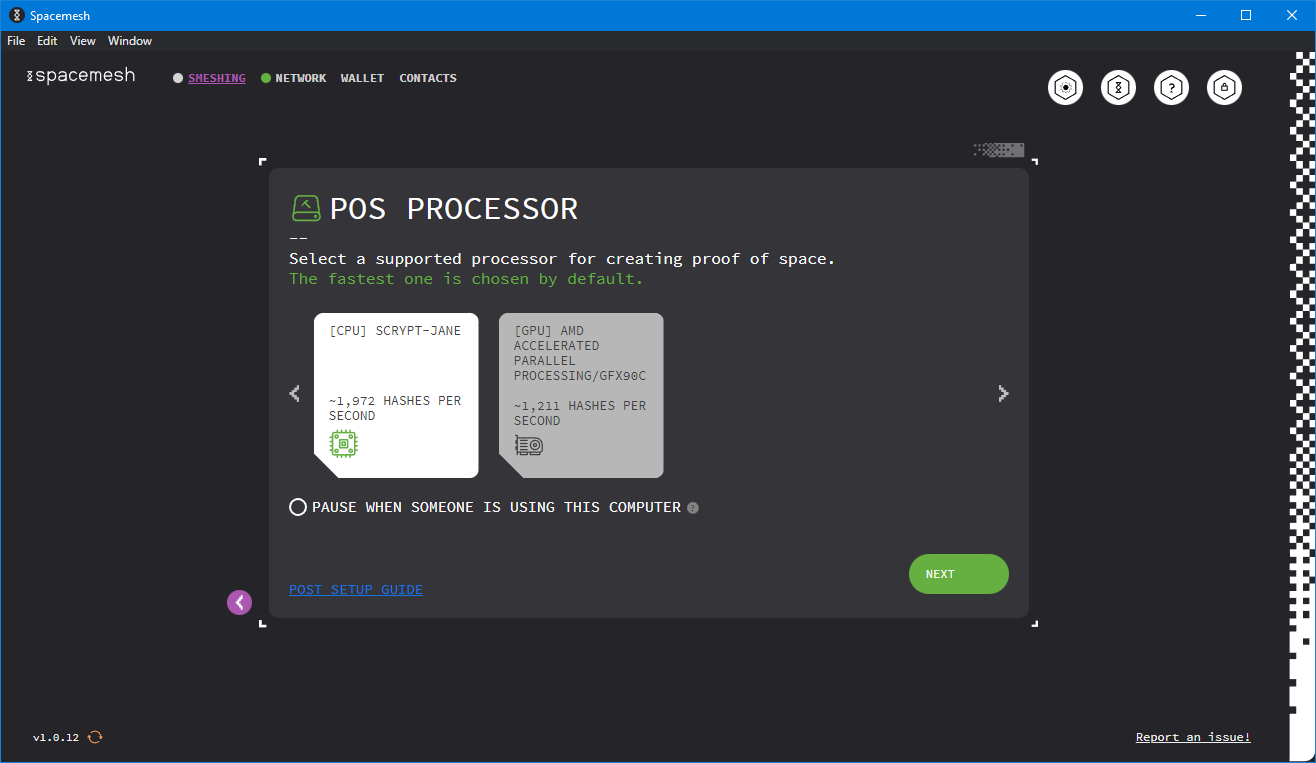Image resolution: width=1316 pixels, height=763 pixels.
Task: Maximize the Spacemesh window
Action: 1246,15
